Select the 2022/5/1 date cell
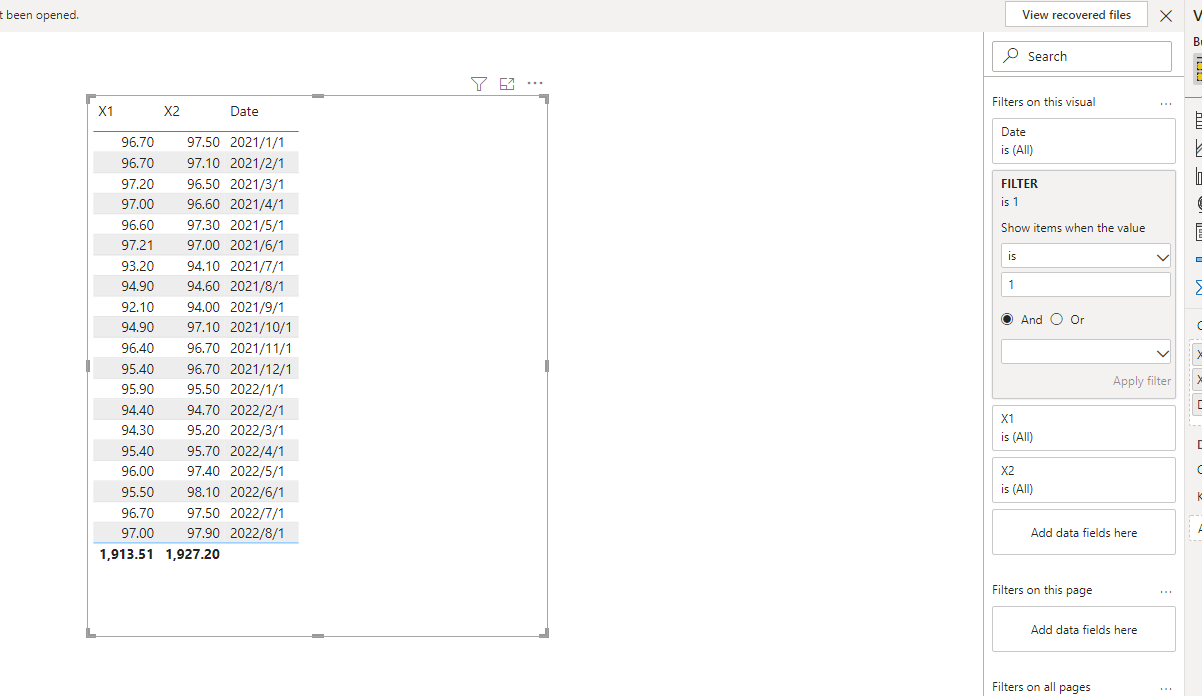Viewport: 1202px width, 696px height. tap(257, 471)
